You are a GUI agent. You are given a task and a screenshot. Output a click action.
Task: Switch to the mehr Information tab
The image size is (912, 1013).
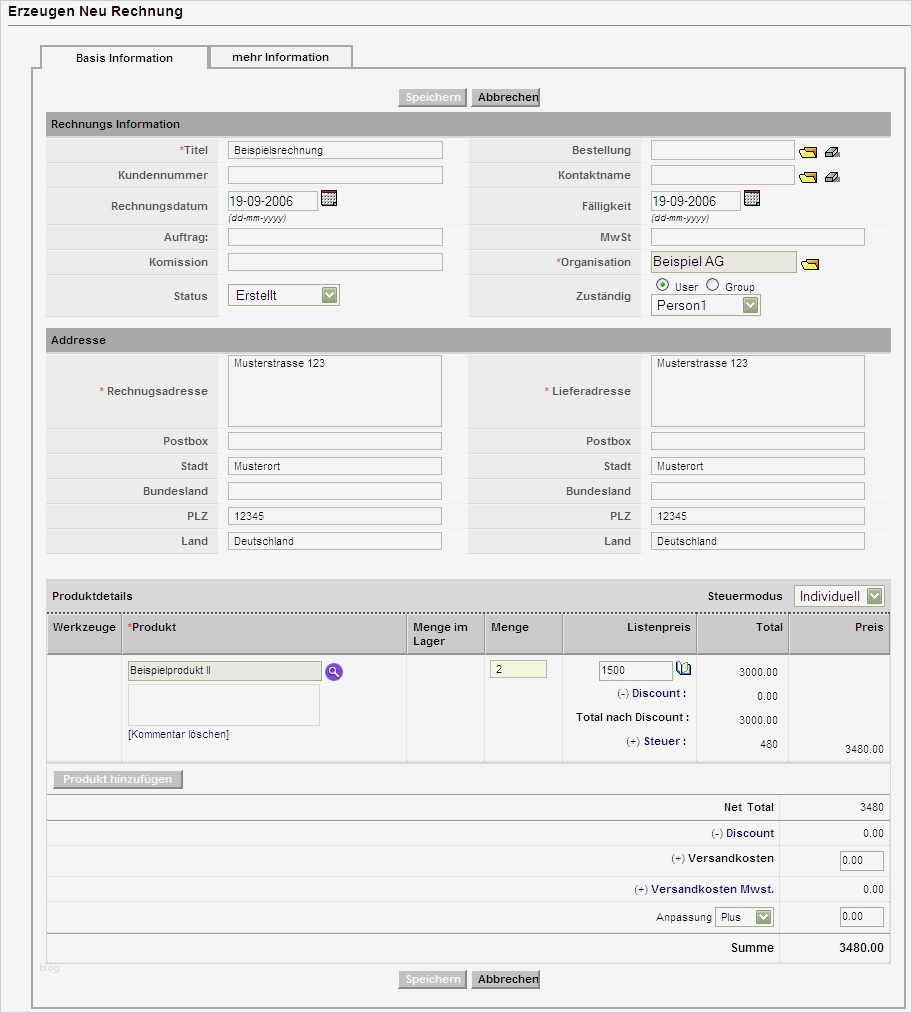(280, 57)
